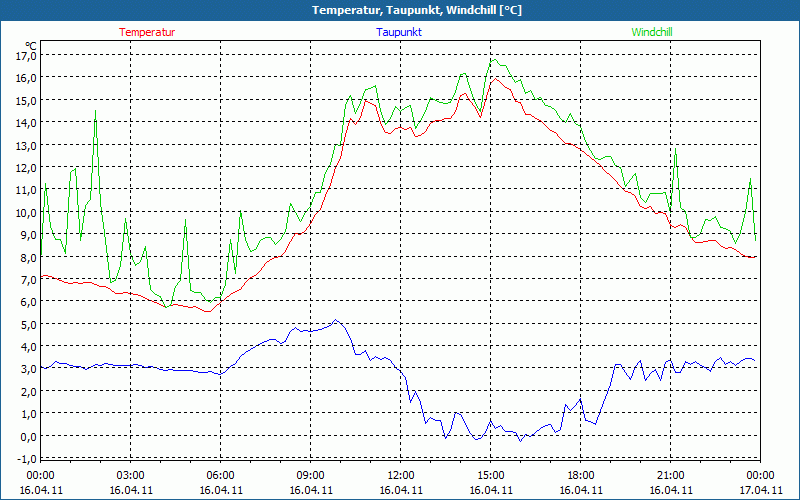800x500 pixels.
Task: Click the 16,0 y-axis value
Action: [27, 78]
